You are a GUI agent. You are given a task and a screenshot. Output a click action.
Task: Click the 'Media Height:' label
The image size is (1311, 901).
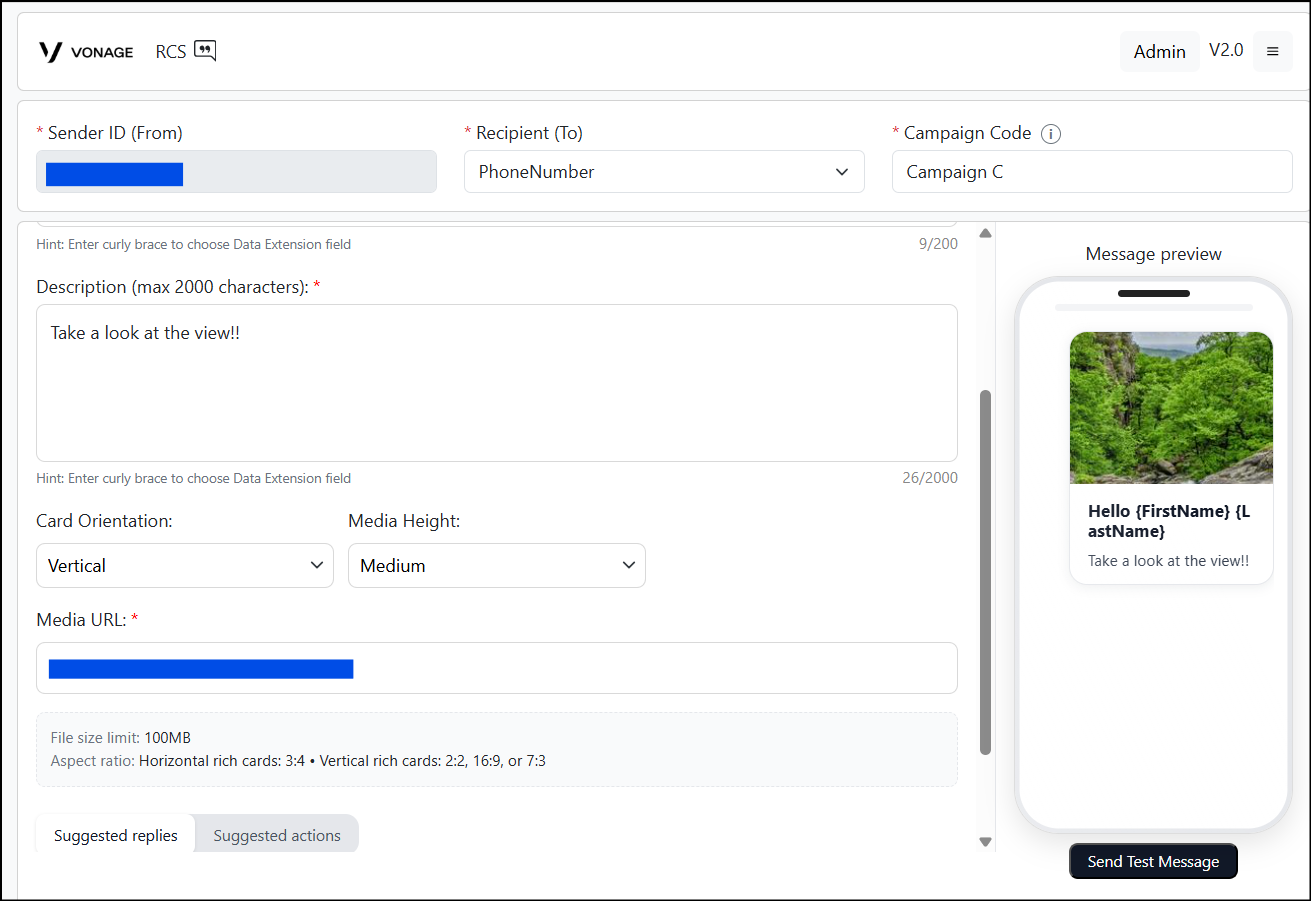(x=404, y=521)
